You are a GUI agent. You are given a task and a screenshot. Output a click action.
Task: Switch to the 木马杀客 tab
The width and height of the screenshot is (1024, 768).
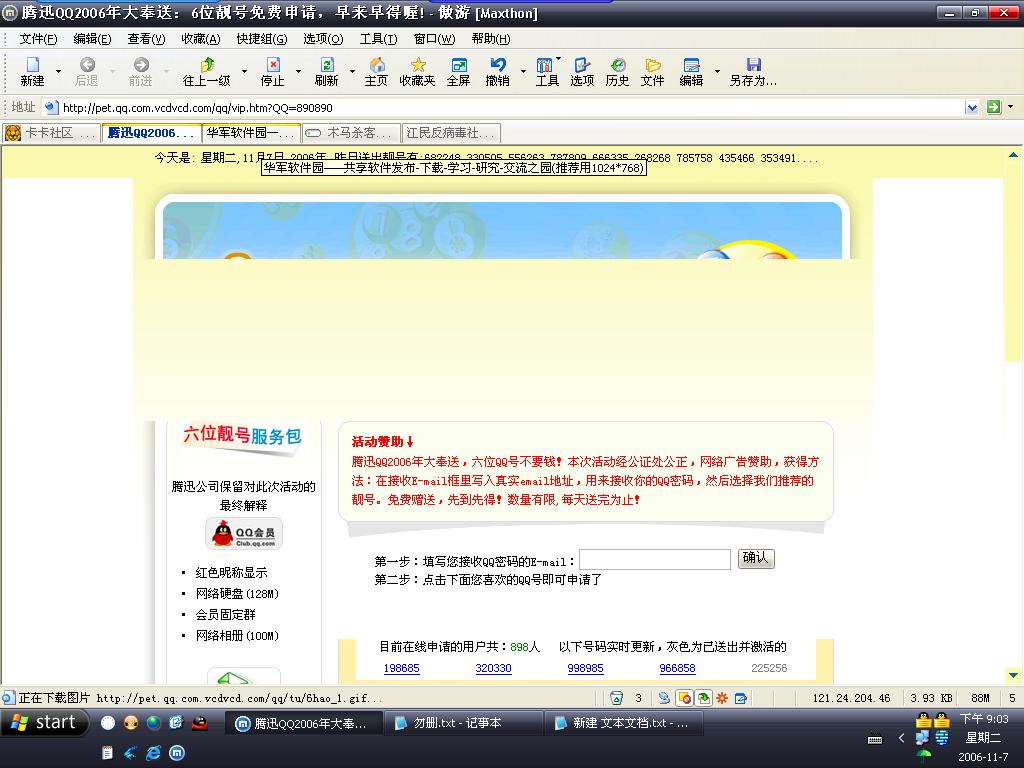click(350, 133)
